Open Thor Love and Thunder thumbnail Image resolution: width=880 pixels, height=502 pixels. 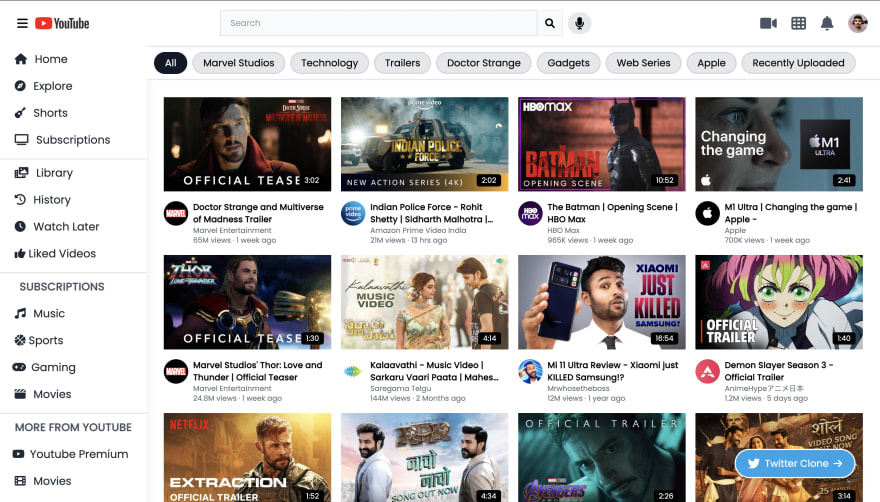[x=248, y=302]
